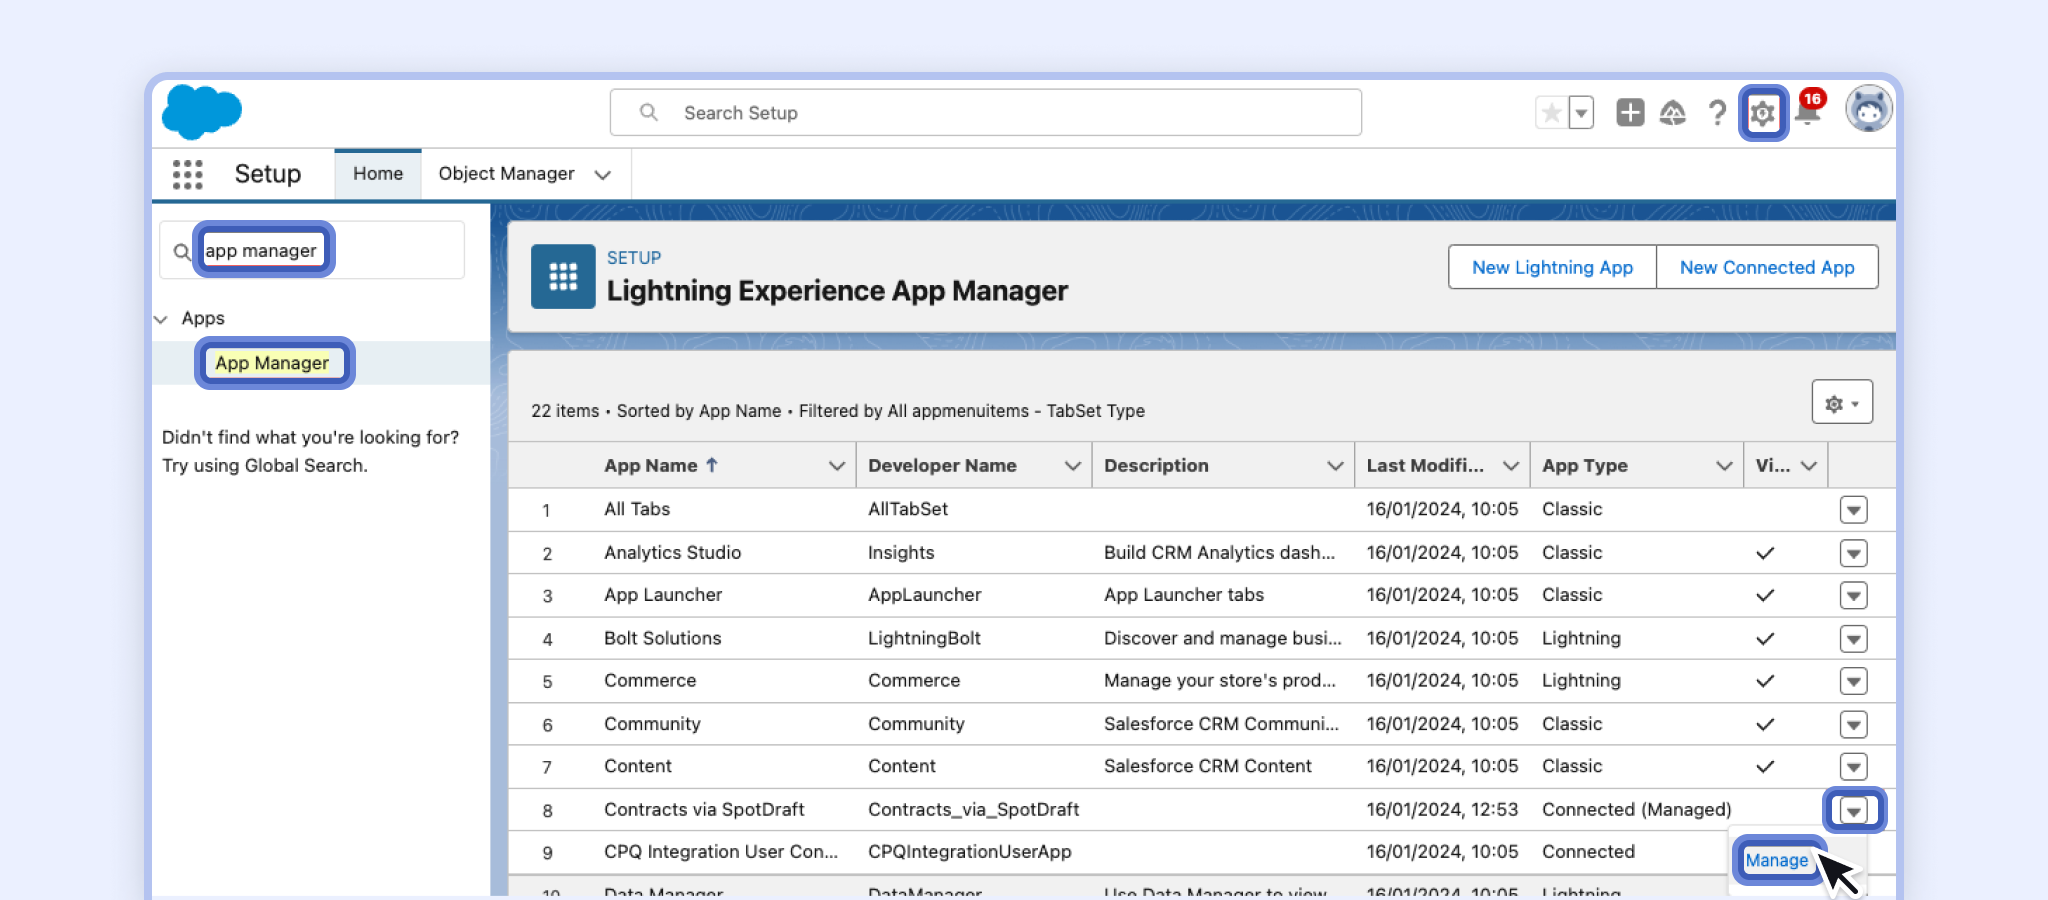Click the 'Bolt Solutions' app name cell

coord(662,638)
